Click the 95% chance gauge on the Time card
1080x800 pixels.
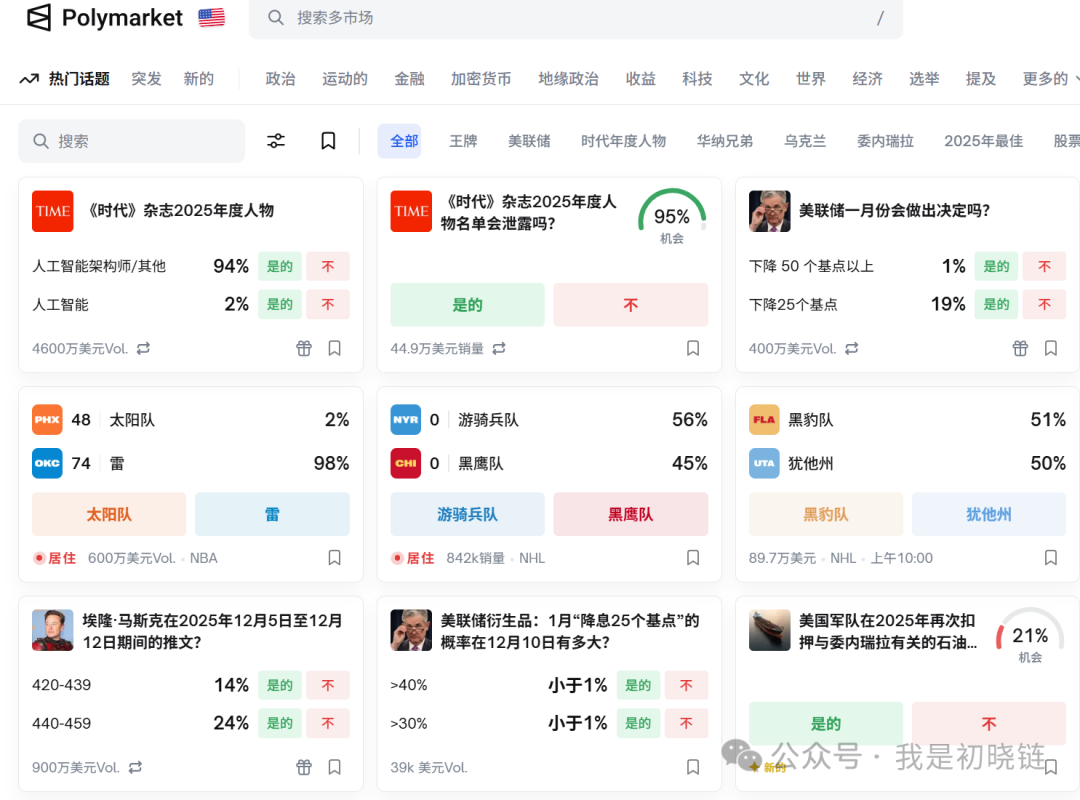coord(673,215)
